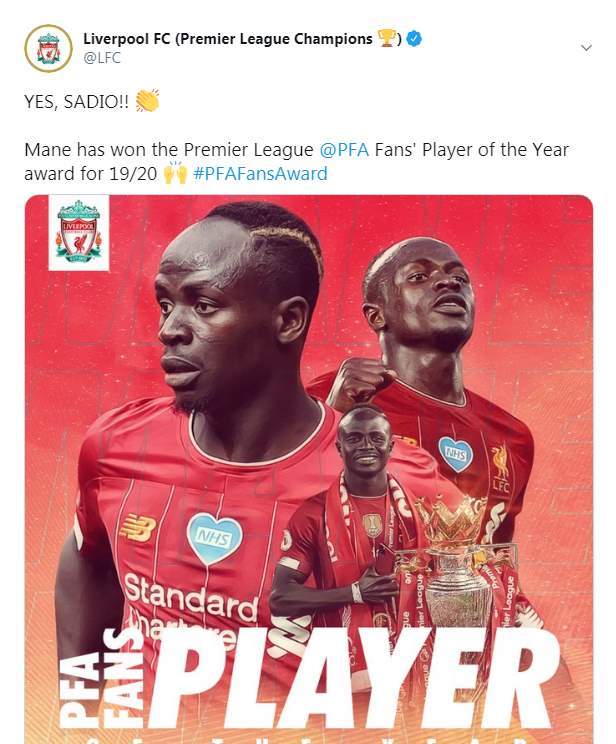The image size is (616, 744).
Task: Open the @PFA mention link
Action: (344, 150)
